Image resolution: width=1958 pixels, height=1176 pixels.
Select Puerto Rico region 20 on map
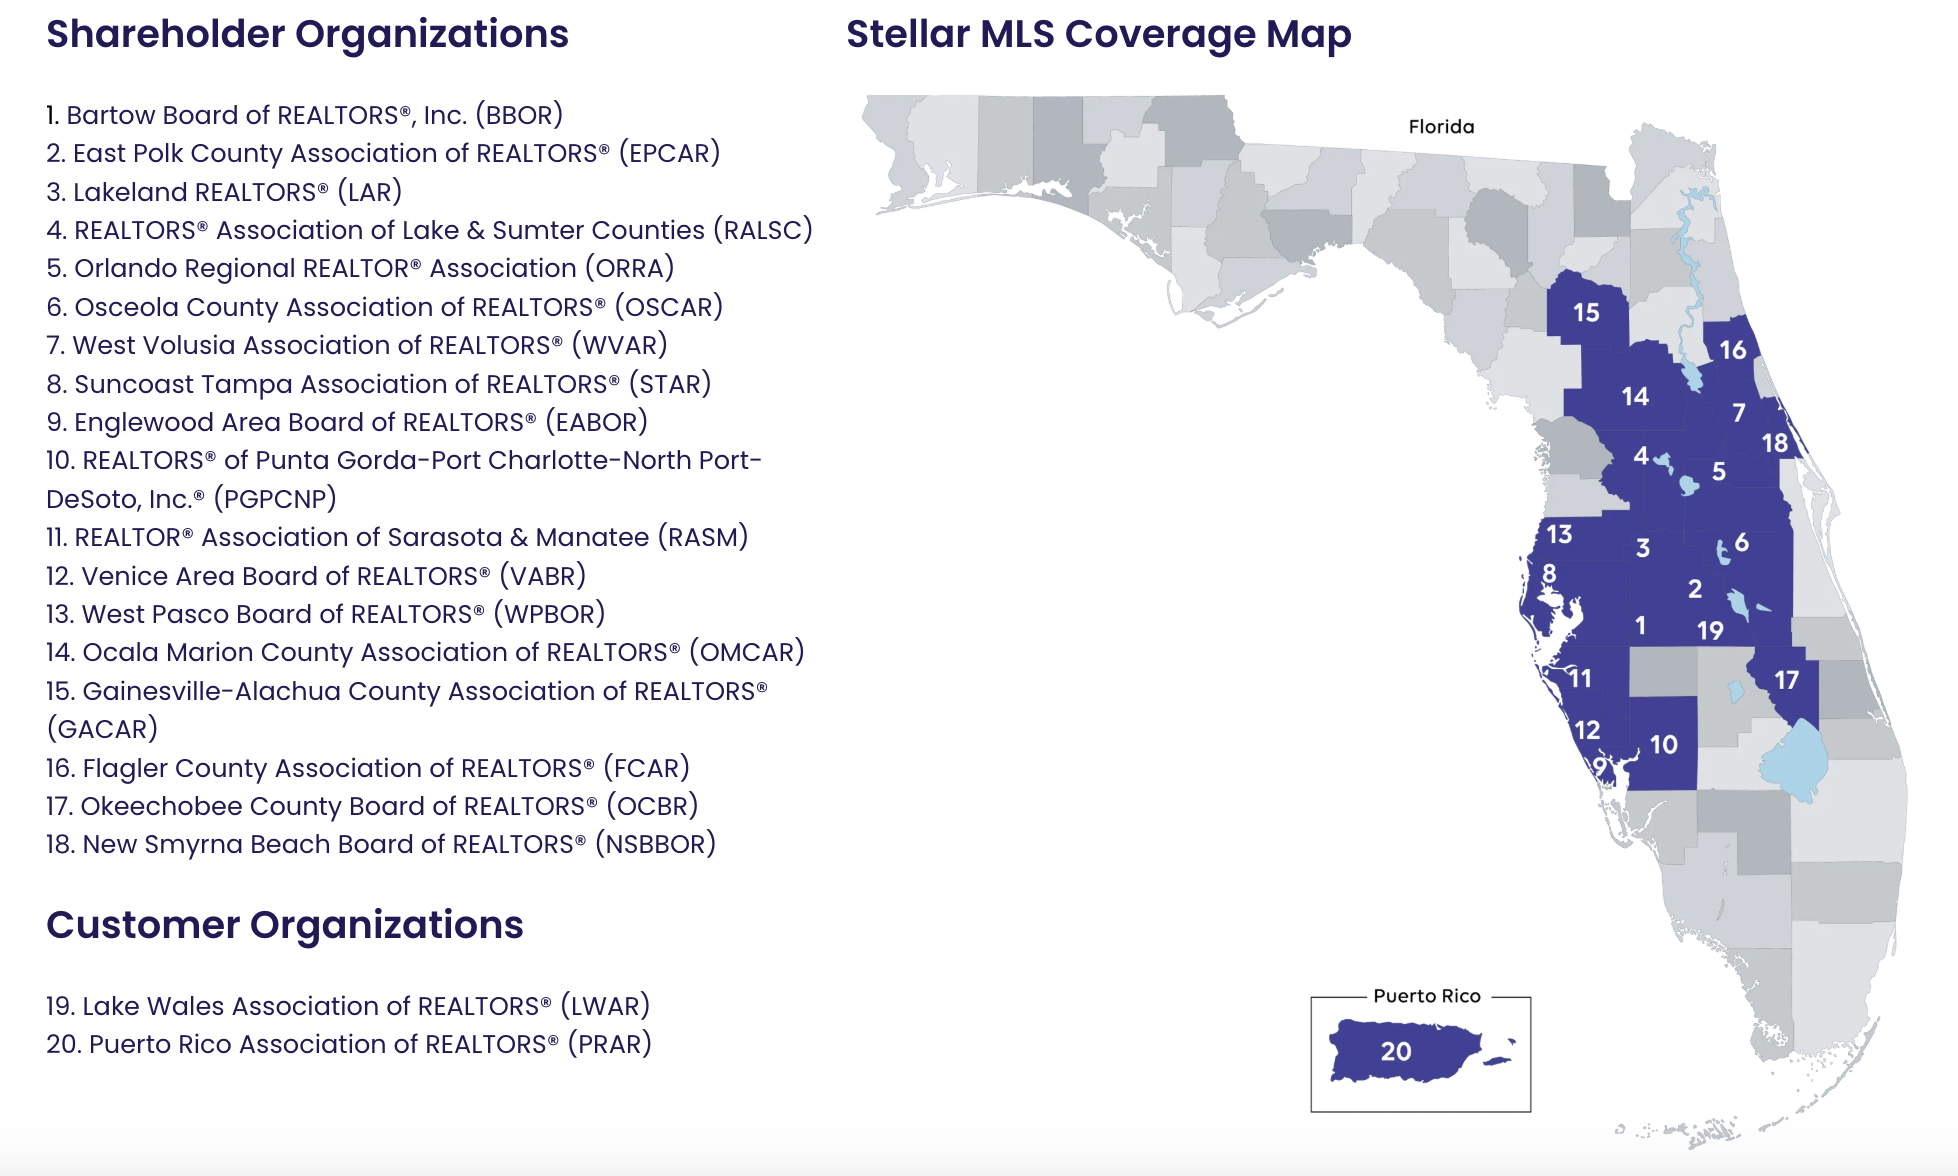coord(1396,1051)
